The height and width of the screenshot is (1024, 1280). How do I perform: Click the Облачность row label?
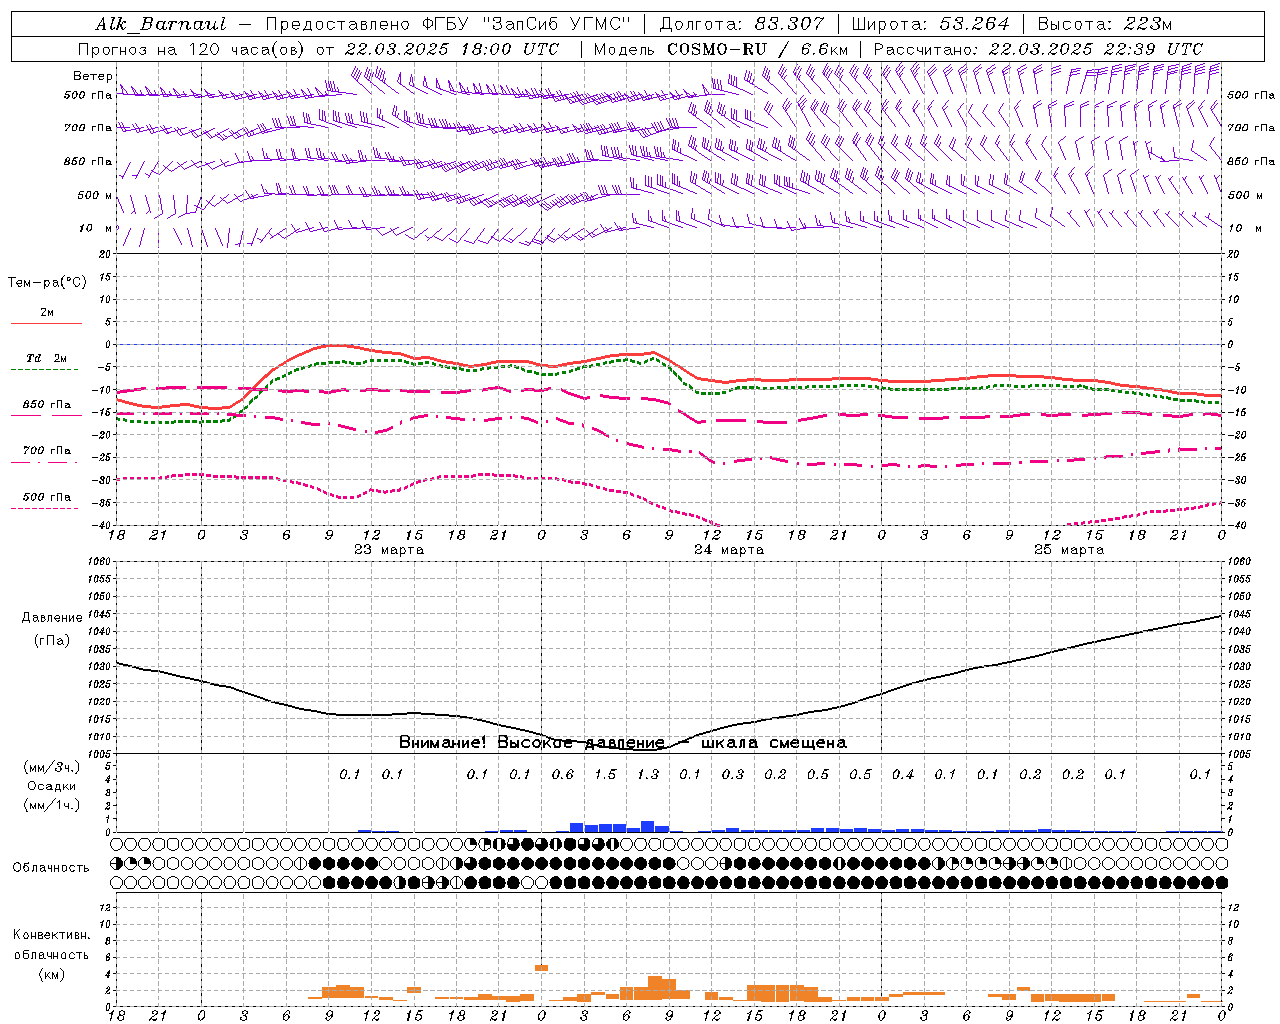(51, 867)
